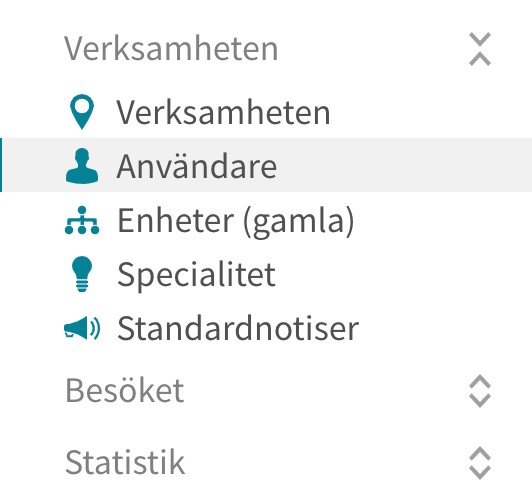The image size is (532, 492).
Task: Click the map pin icon beside Verksamheten
Action: pos(82,112)
